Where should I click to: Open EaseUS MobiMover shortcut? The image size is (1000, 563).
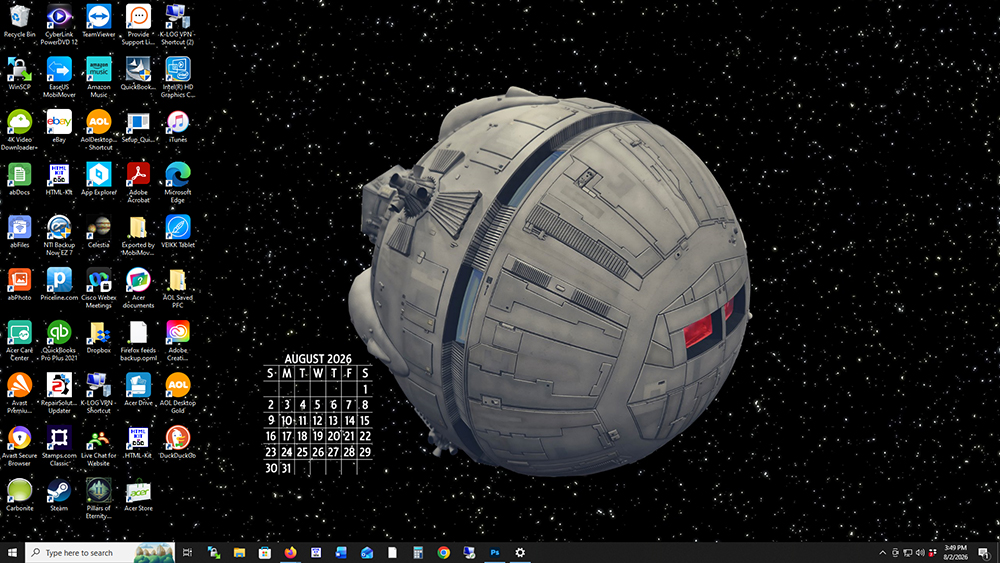click(x=59, y=77)
